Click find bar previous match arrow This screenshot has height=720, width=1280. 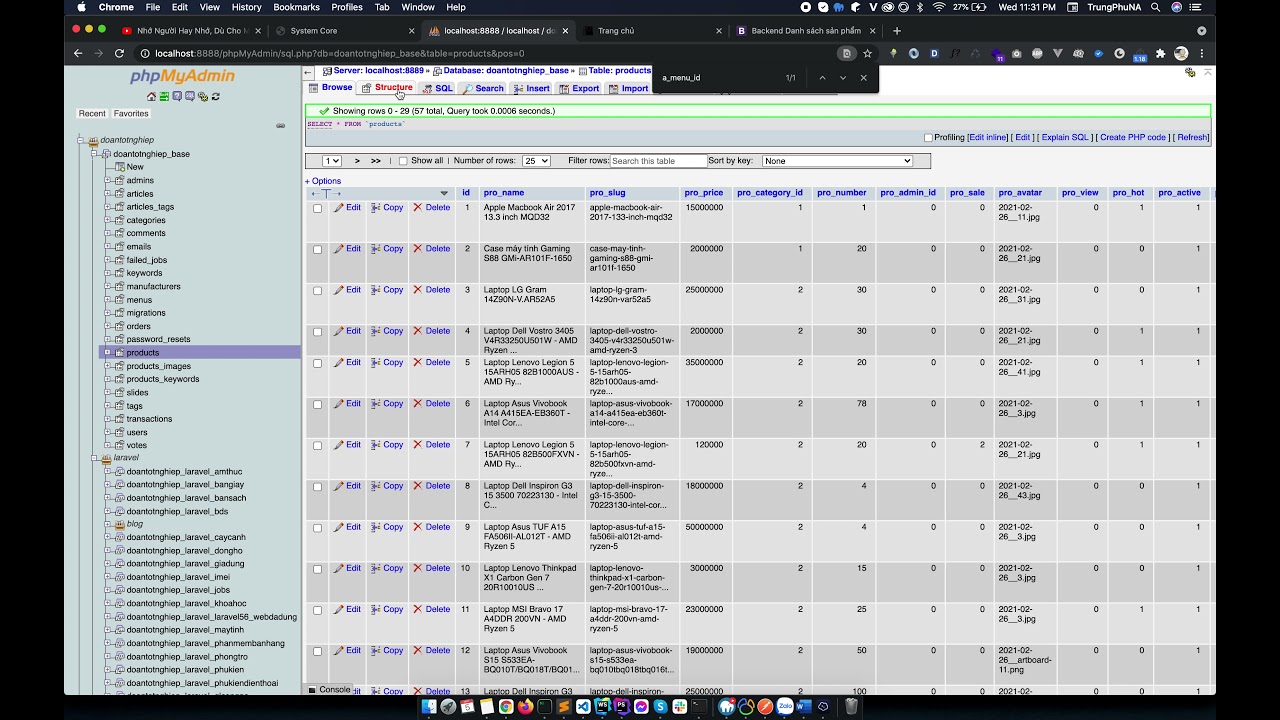(x=822, y=78)
